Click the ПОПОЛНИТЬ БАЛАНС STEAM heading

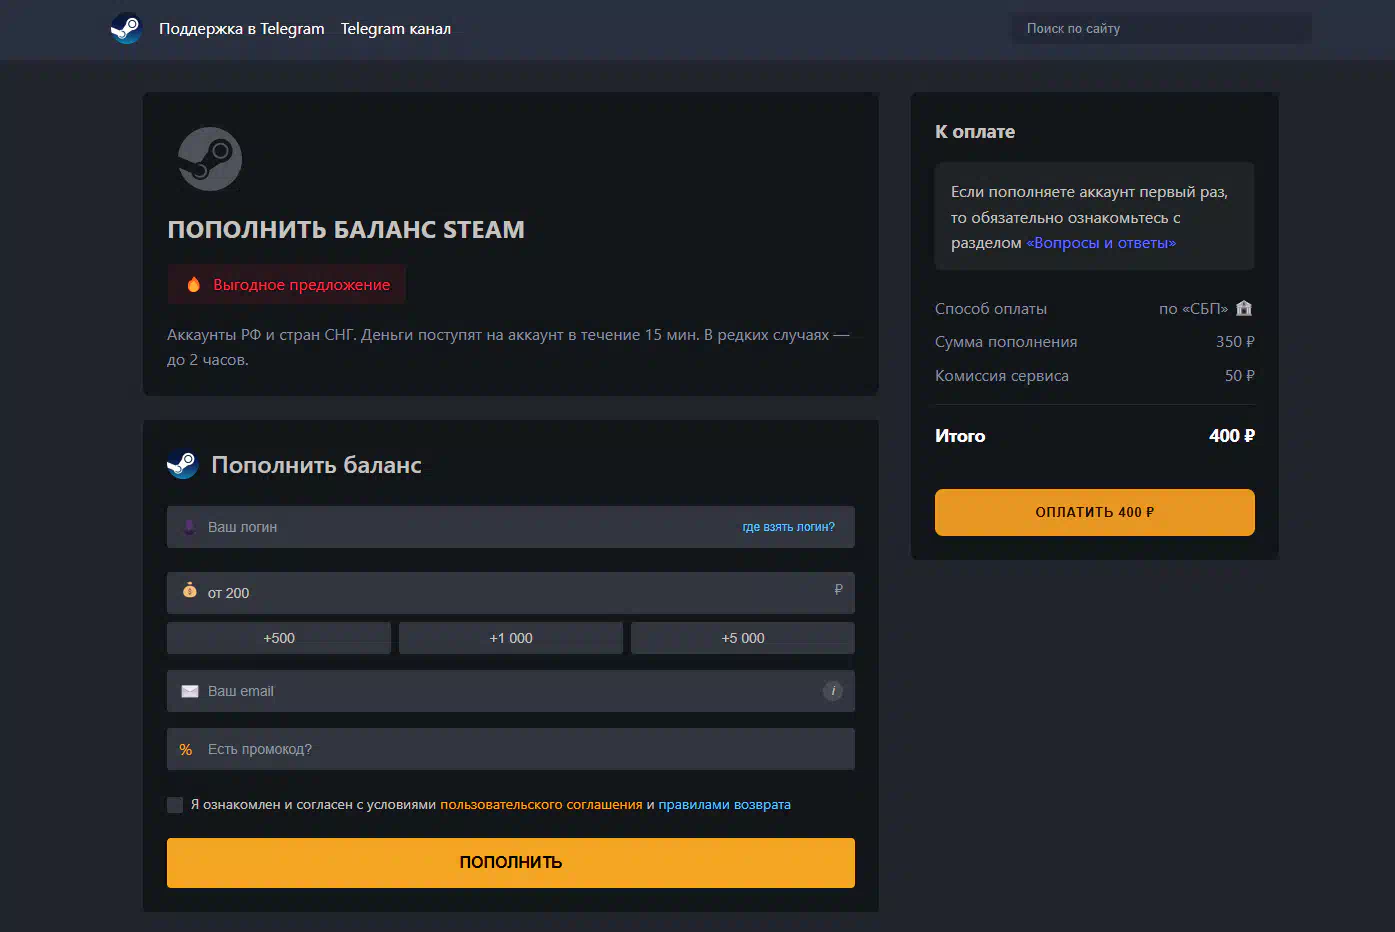[346, 230]
